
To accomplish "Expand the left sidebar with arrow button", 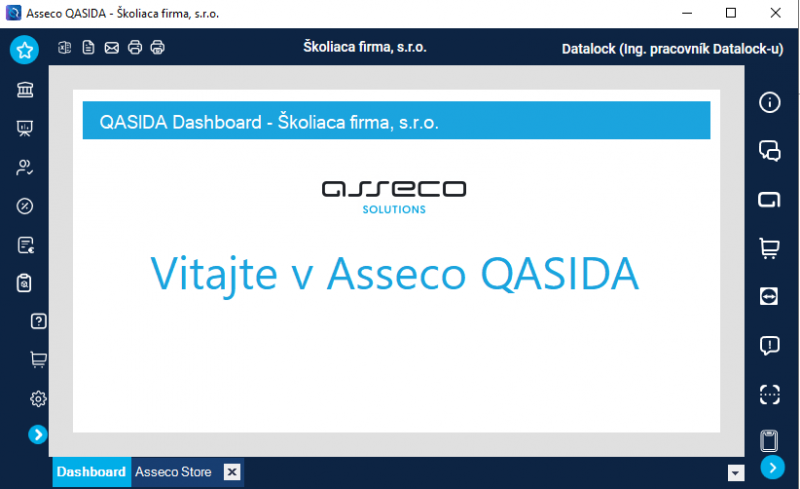I will pos(38,434).
